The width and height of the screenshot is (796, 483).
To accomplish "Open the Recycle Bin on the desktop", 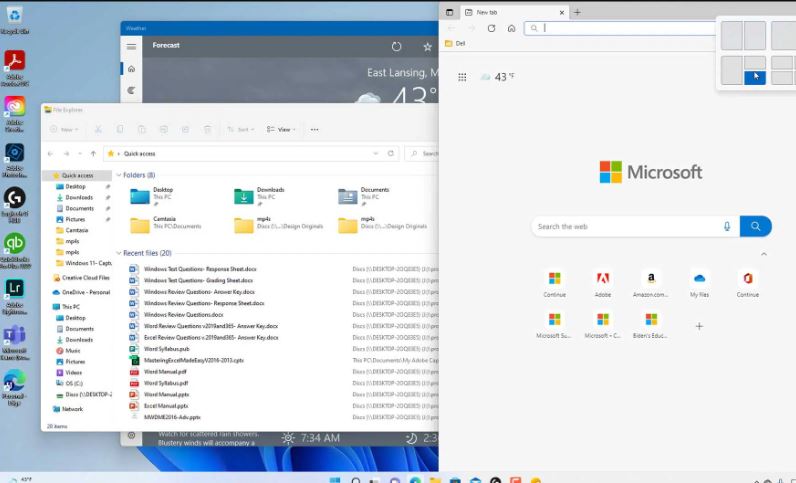I will point(15,20).
